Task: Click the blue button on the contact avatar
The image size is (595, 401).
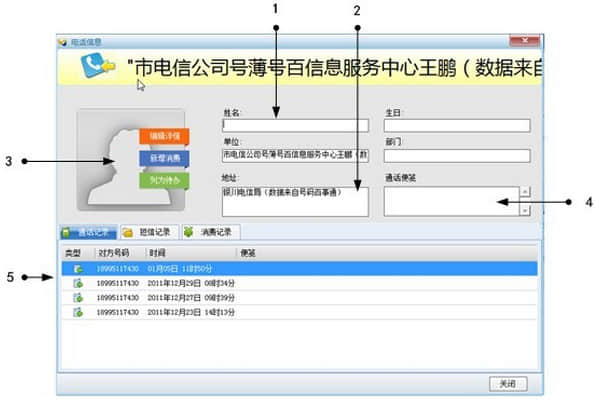Action: click(x=164, y=158)
